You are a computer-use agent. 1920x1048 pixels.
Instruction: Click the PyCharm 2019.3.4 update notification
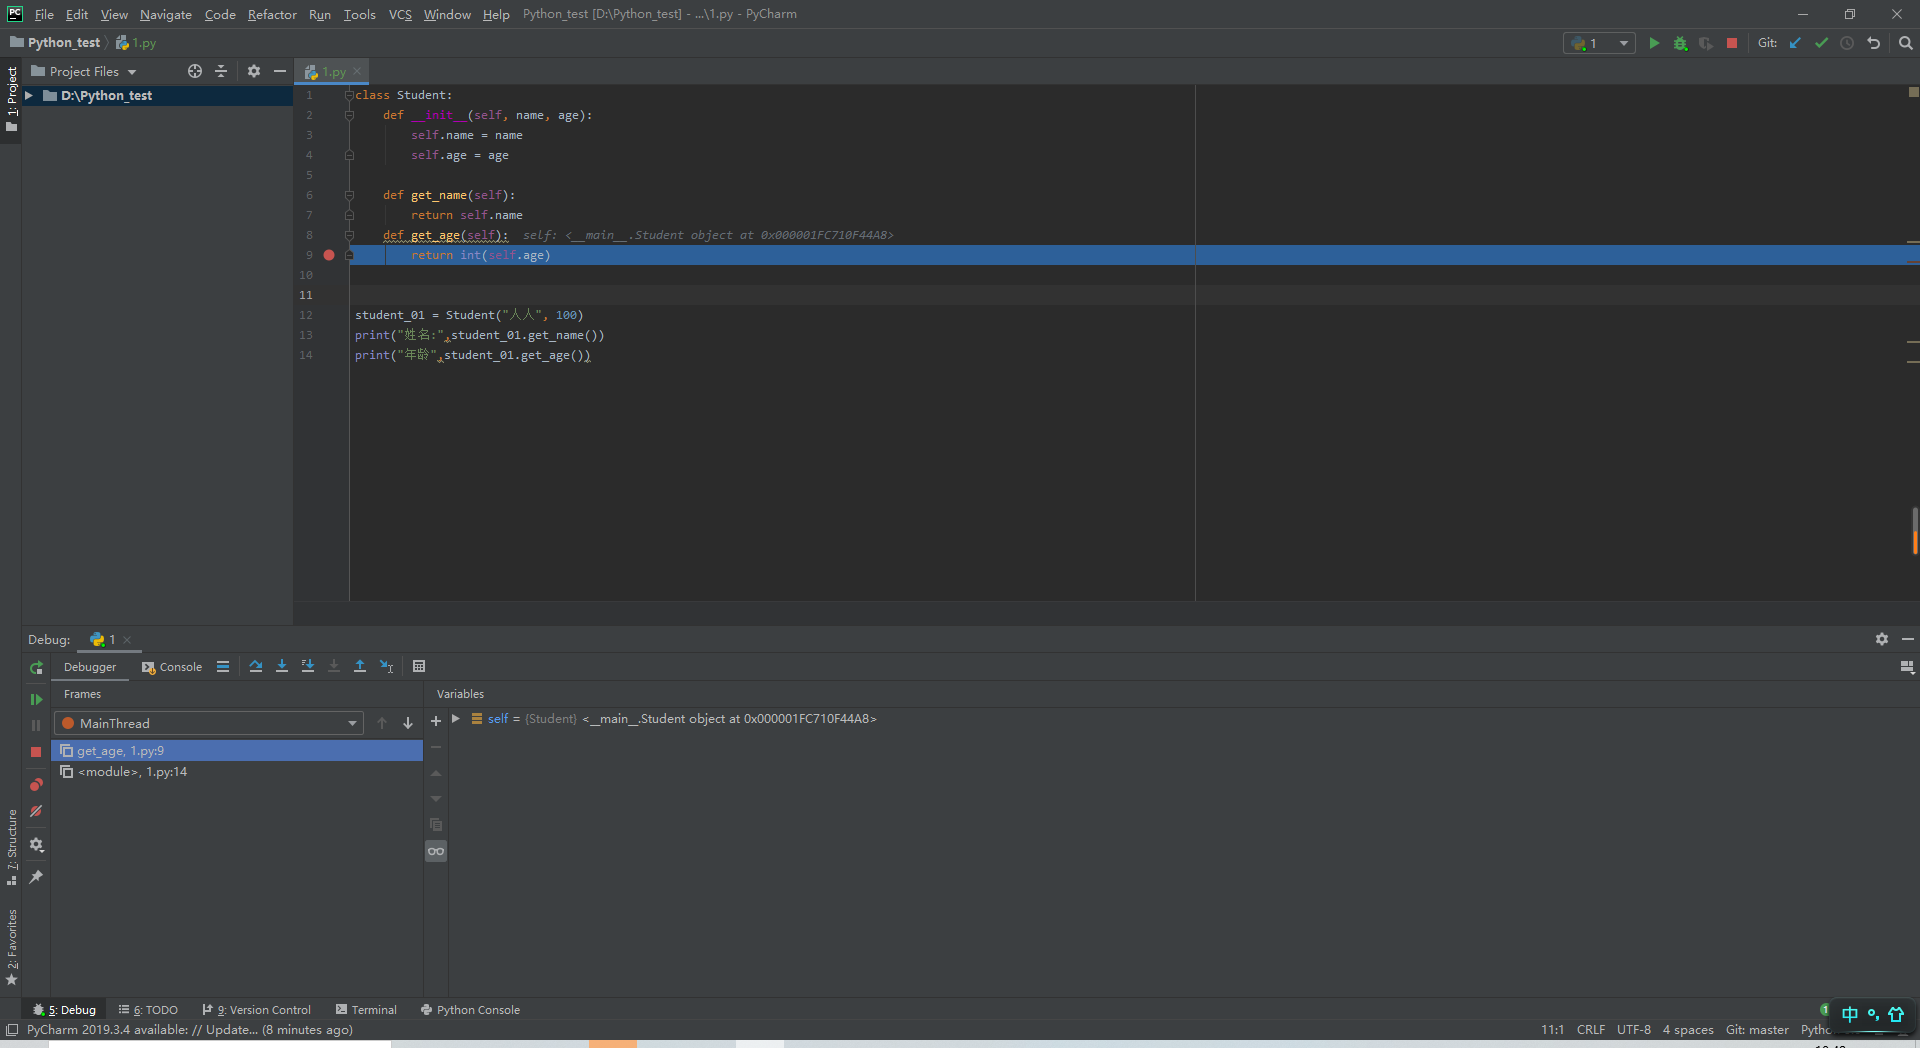(x=190, y=1030)
